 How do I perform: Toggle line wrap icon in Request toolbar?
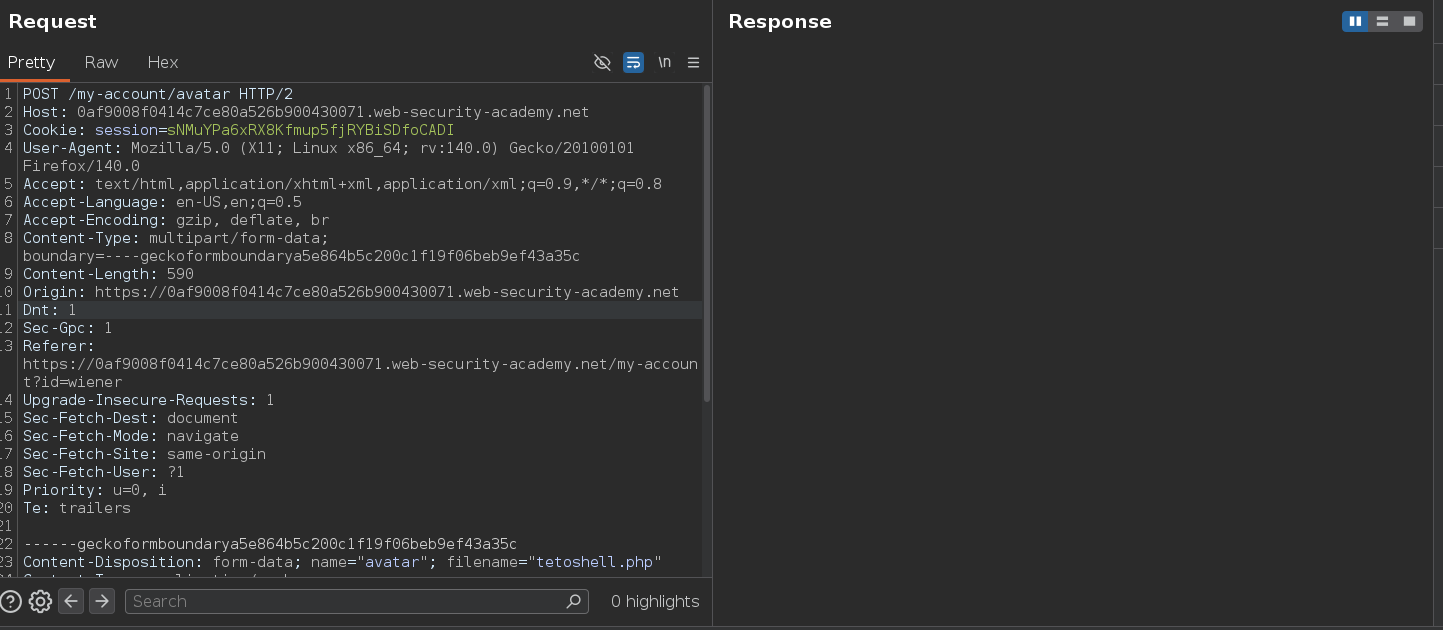point(633,62)
